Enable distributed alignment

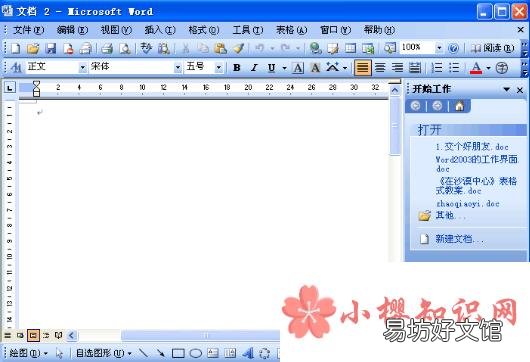click(414, 68)
